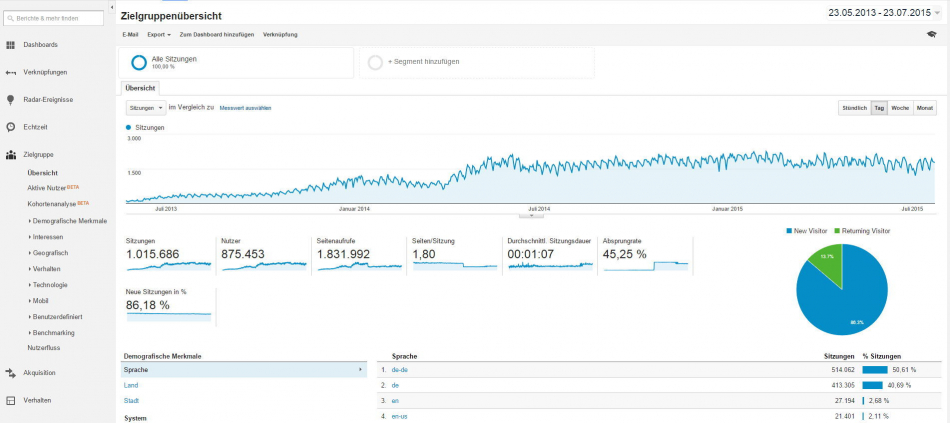The image size is (950, 423).
Task: Click the Dashboards grid icon in sidebar
Action: pos(11,45)
